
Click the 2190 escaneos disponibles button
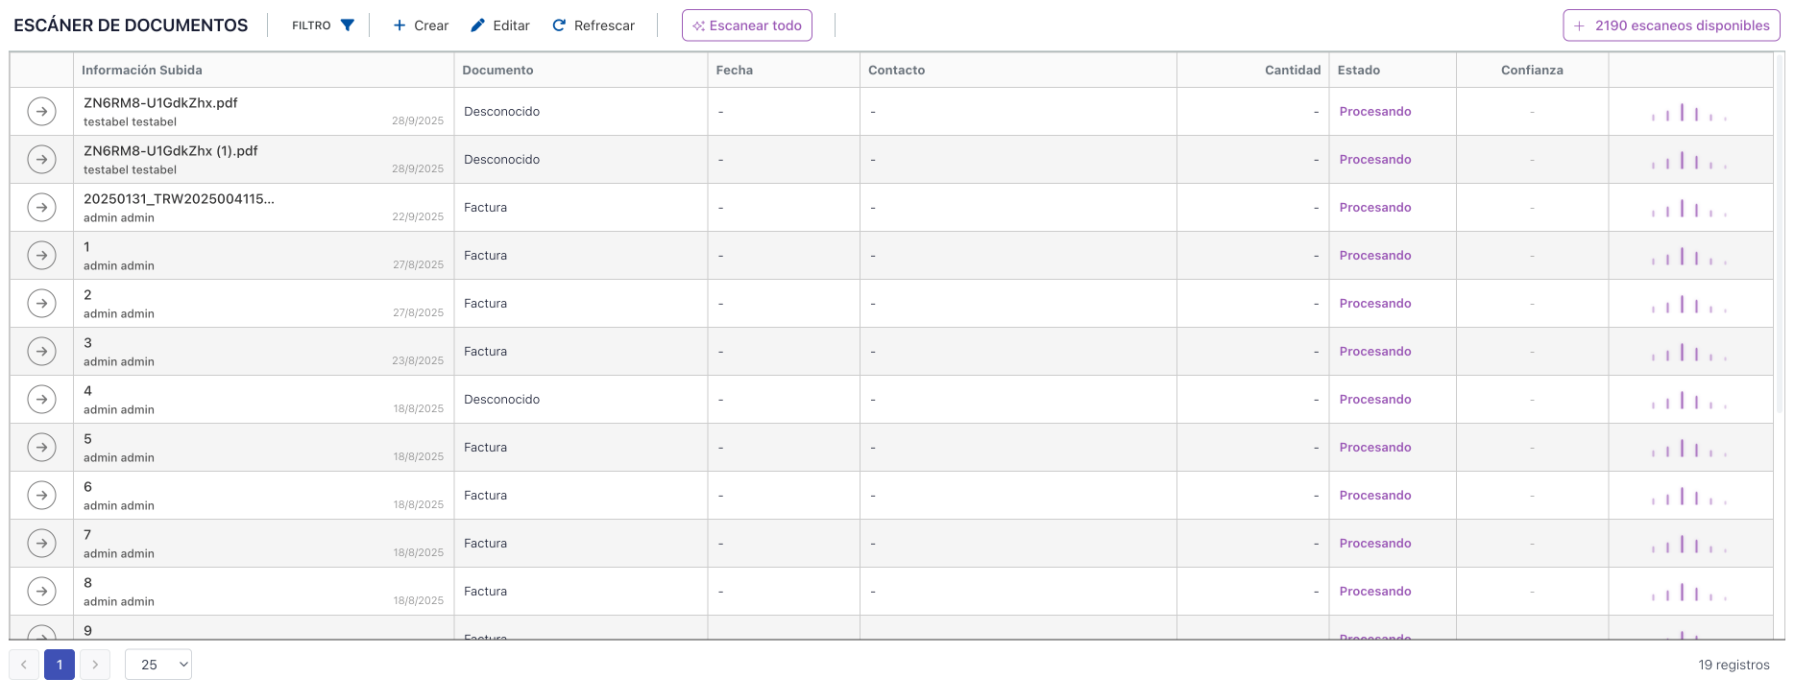tap(1671, 25)
